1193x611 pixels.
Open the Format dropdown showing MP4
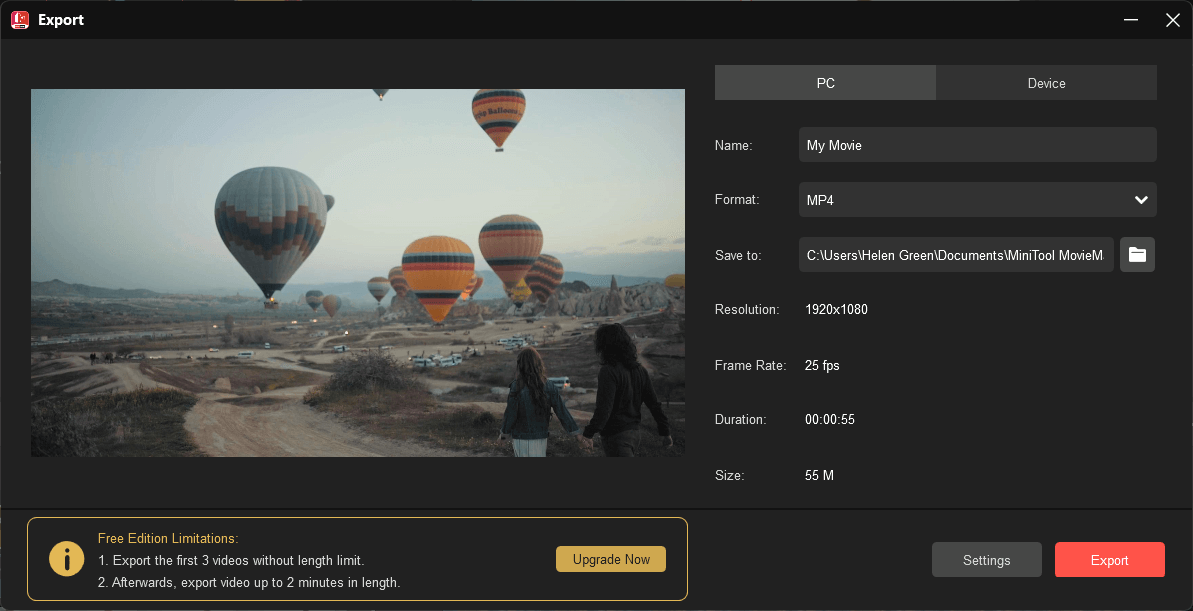(x=978, y=200)
